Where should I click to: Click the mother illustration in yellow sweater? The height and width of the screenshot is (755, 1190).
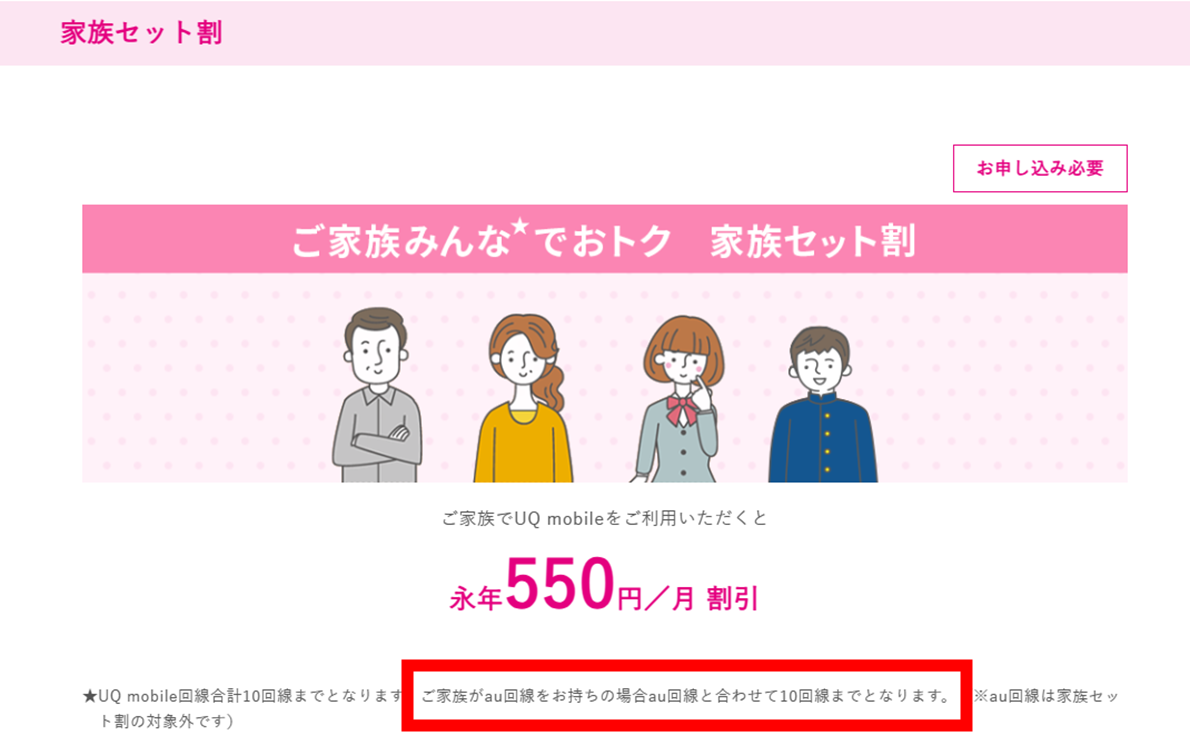click(x=524, y=398)
